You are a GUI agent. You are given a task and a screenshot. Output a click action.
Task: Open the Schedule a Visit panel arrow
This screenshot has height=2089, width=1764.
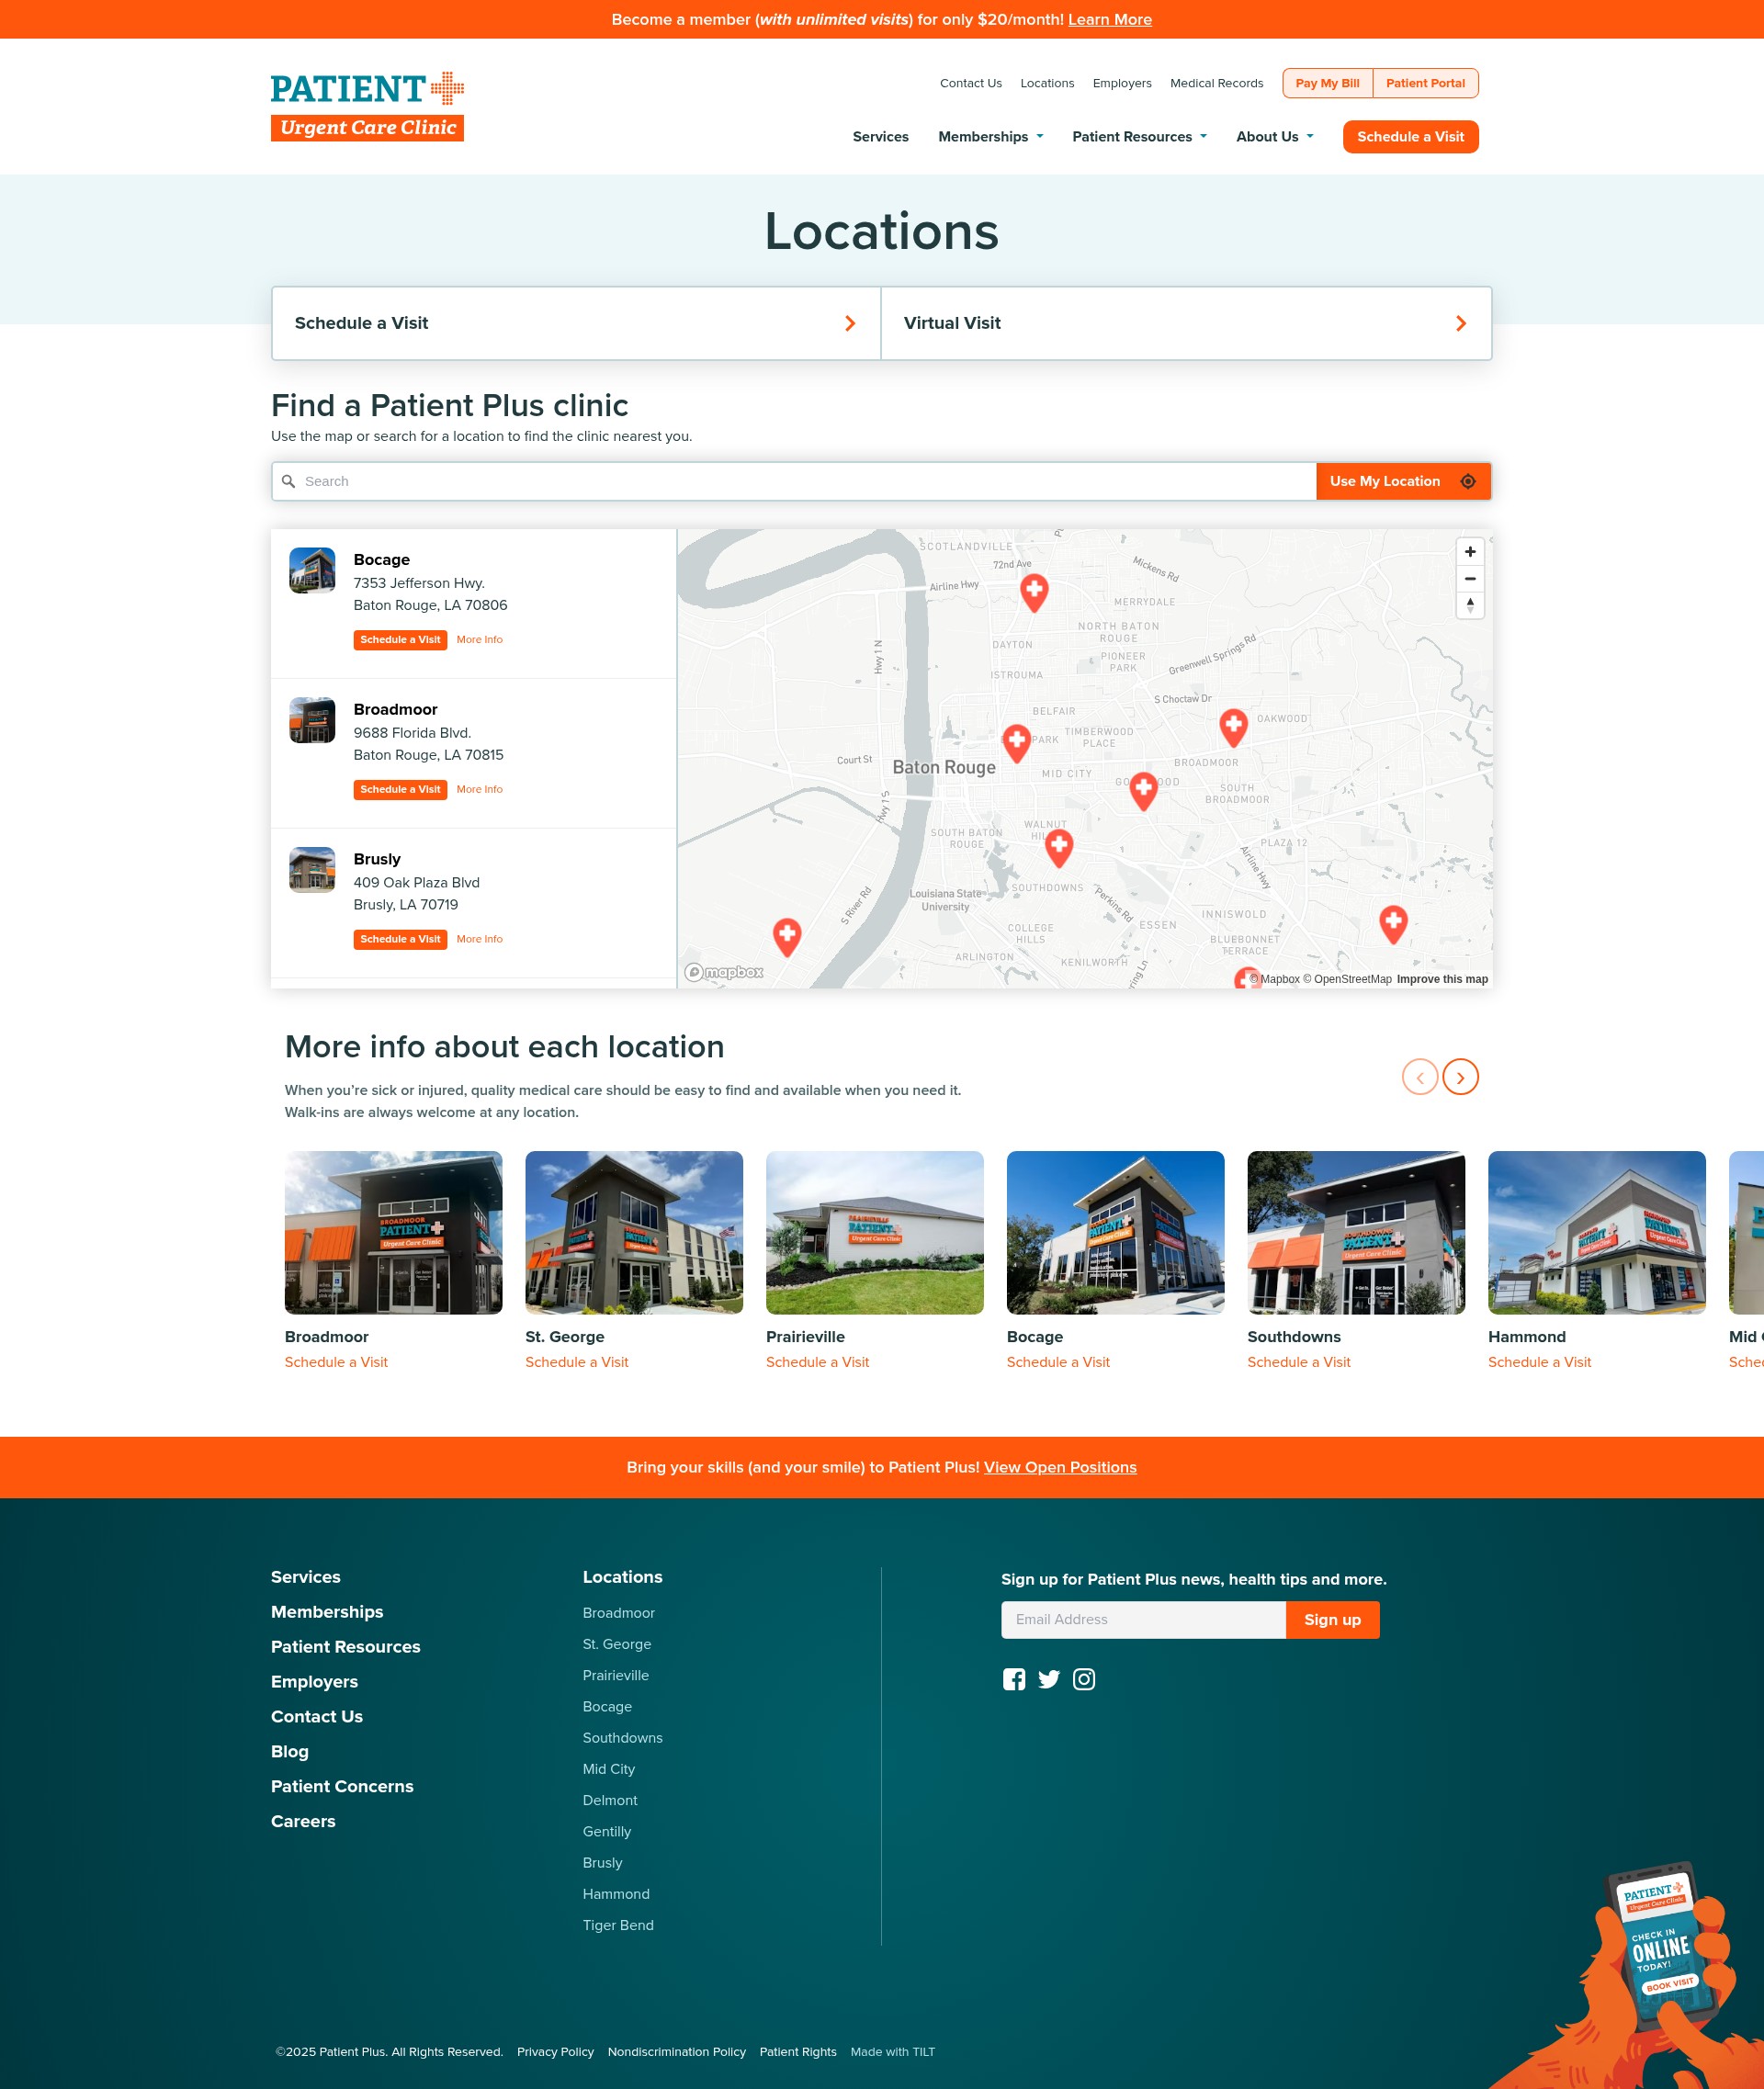[x=850, y=323]
